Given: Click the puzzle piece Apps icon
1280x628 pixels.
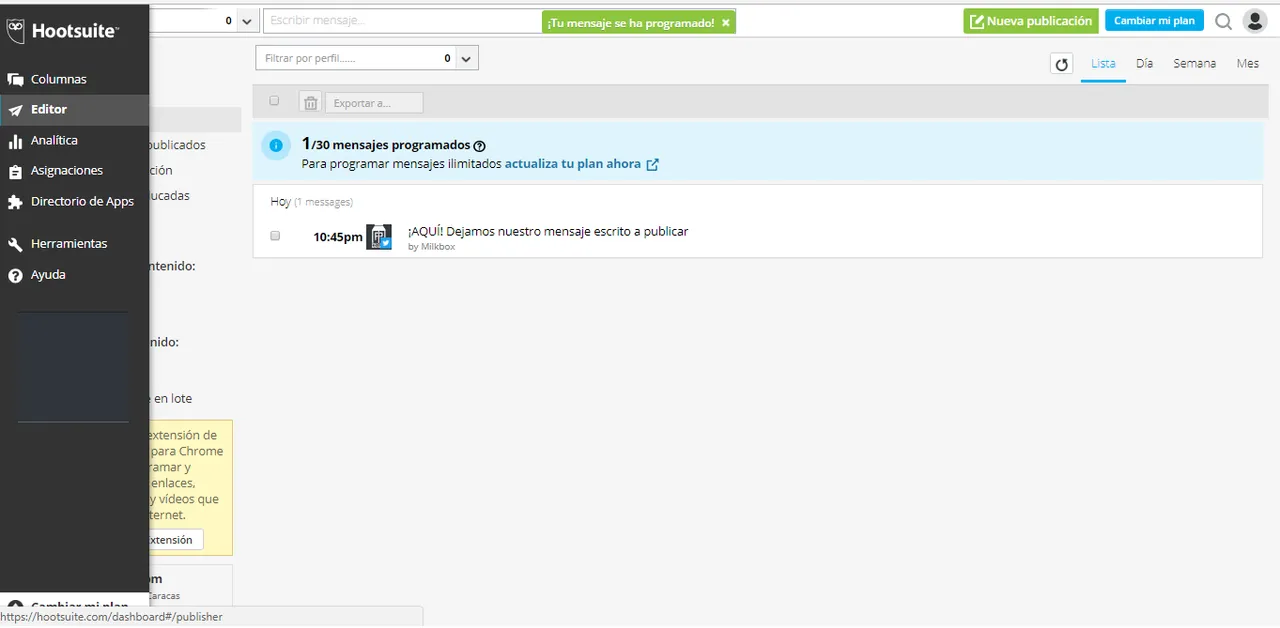Looking at the screenshot, I should coord(15,202).
